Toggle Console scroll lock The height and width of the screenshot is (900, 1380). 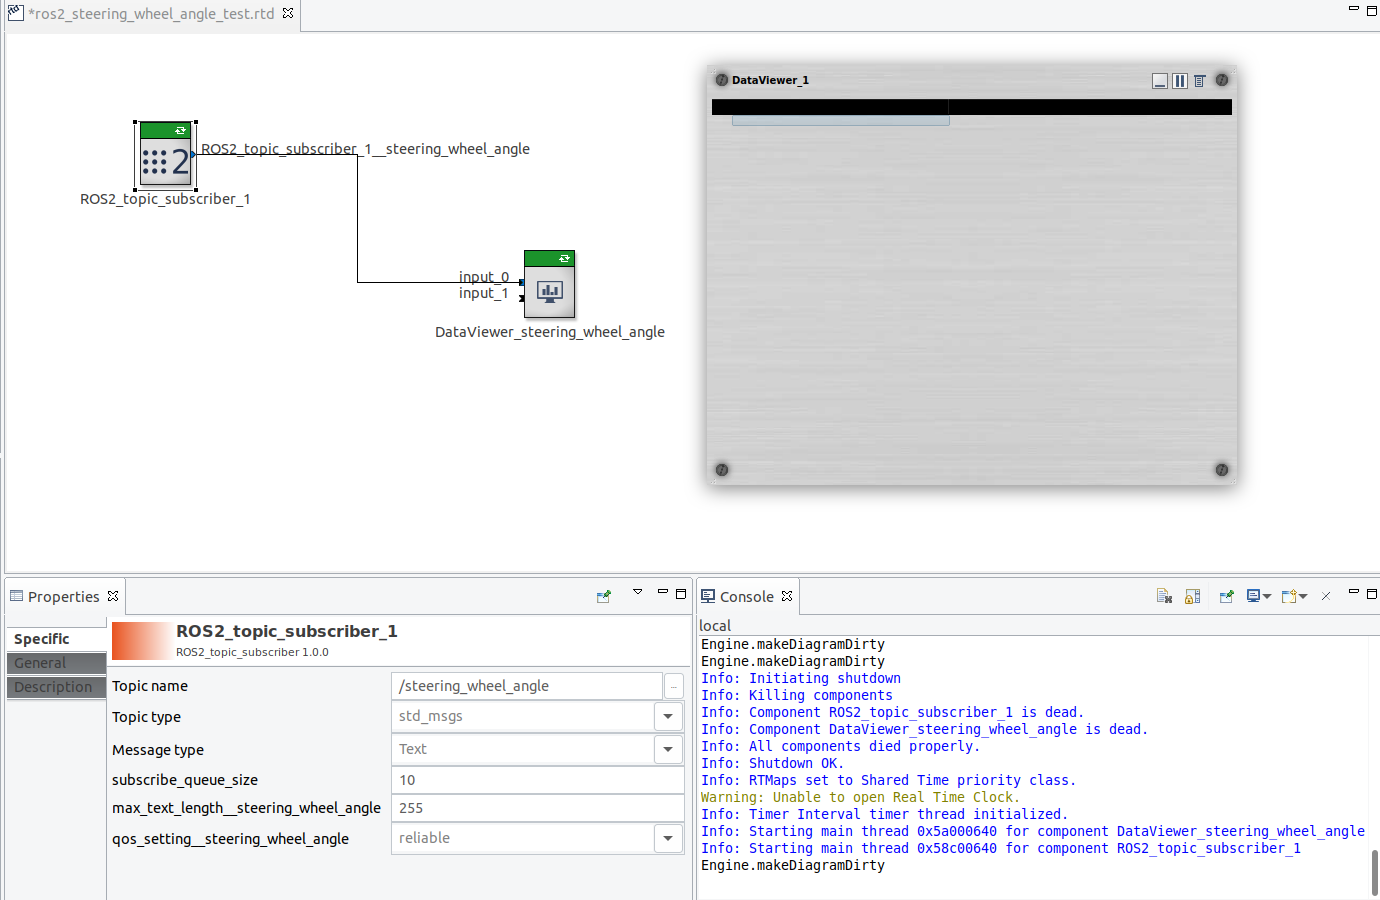(x=1192, y=596)
